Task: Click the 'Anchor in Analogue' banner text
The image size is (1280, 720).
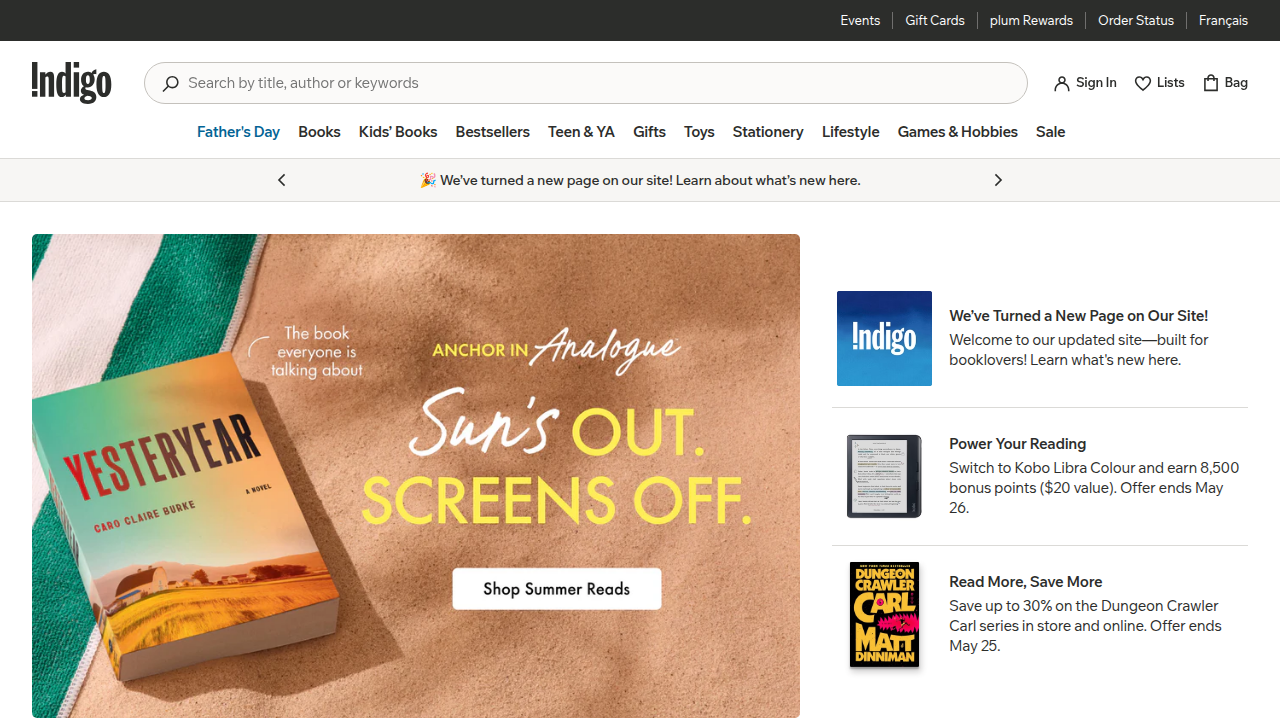Action: click(x=556, y=350)
